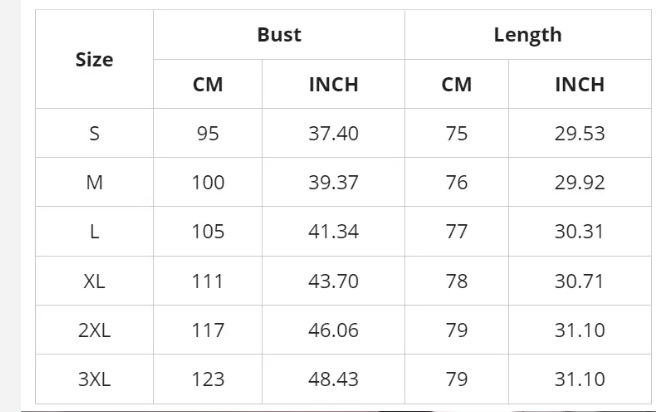Click the INCH subheader under Length
The height and width of the screenshot is (412, 656).
coord(579,85)
